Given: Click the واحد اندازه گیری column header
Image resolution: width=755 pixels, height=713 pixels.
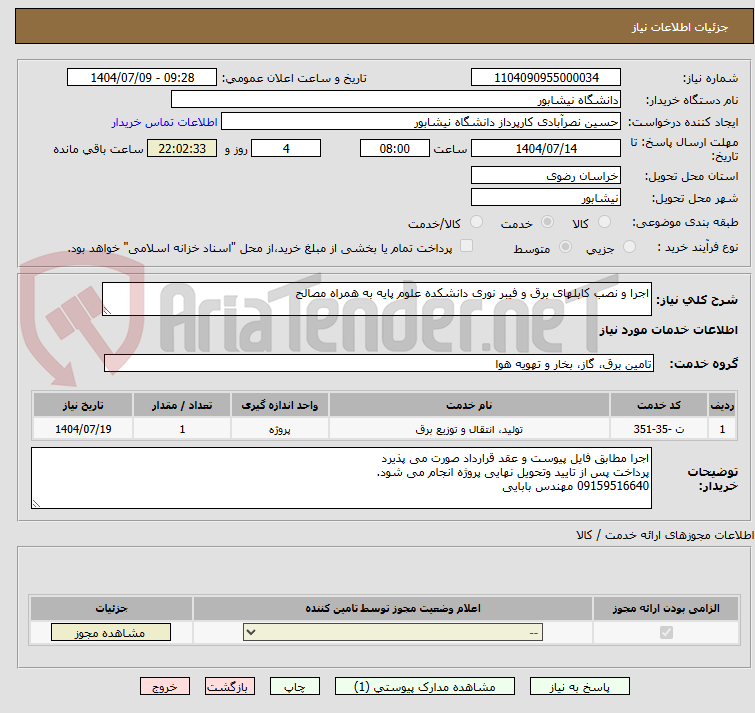Looking at the screenshot, I should click(x=280, y=405).
